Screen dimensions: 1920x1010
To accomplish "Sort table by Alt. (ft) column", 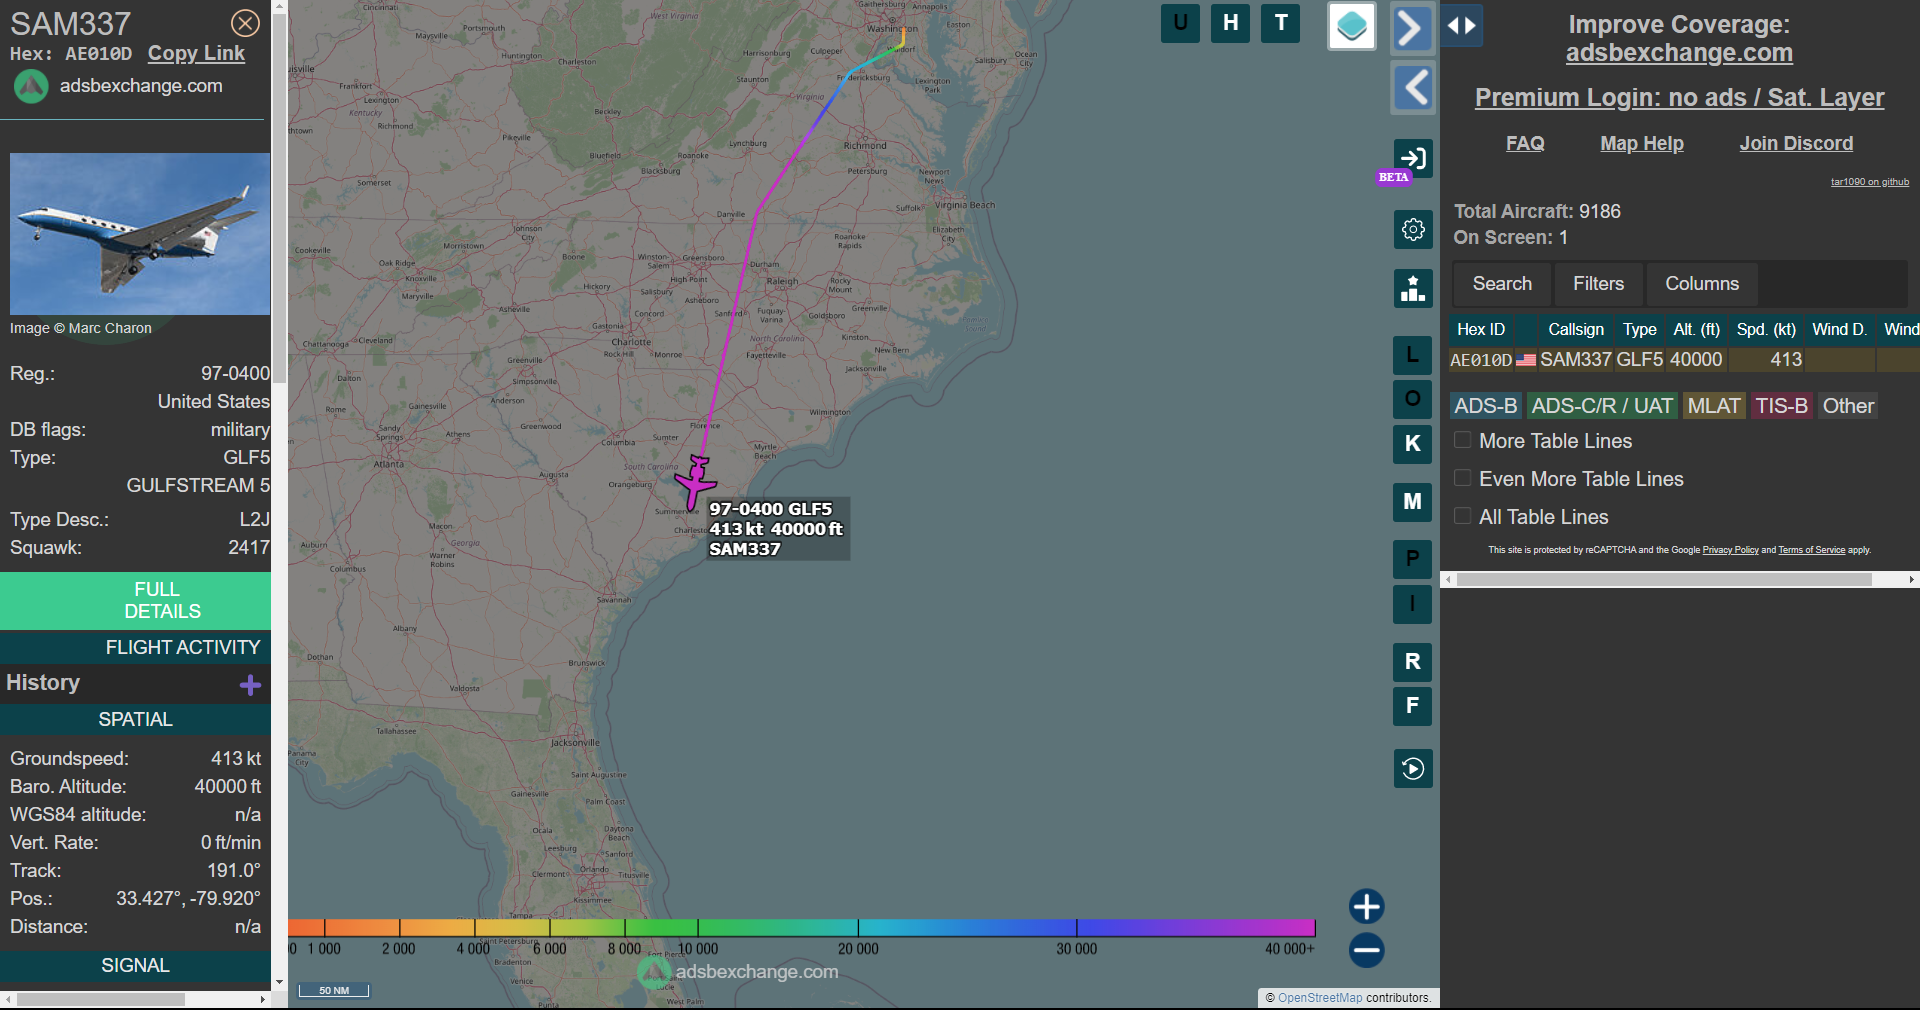I will [1697, 329].
